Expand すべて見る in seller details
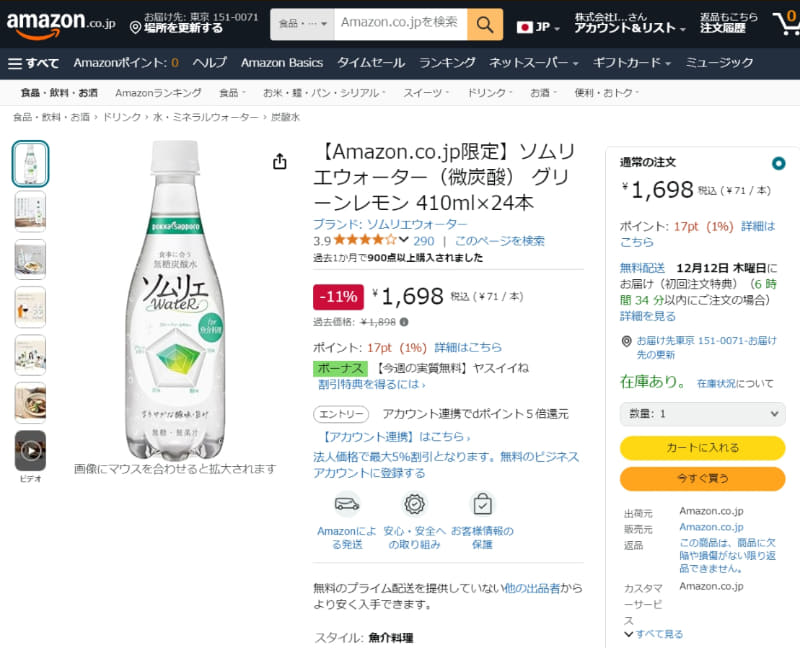 click(x=654, y=634)
